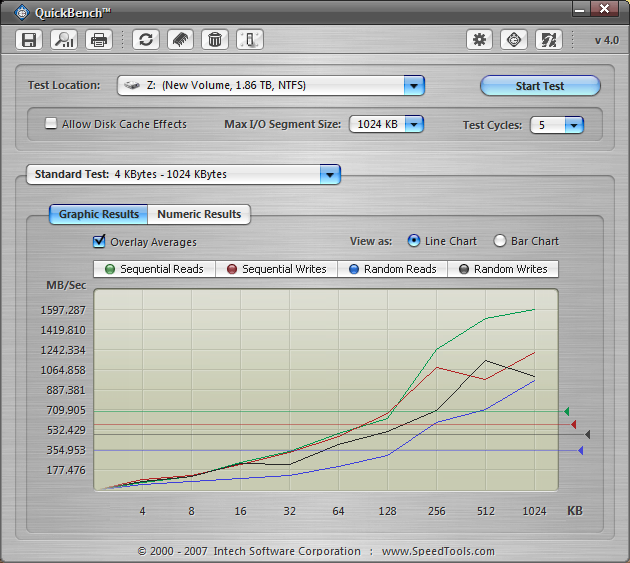Open settings with the gear icon

click(480, 40)
